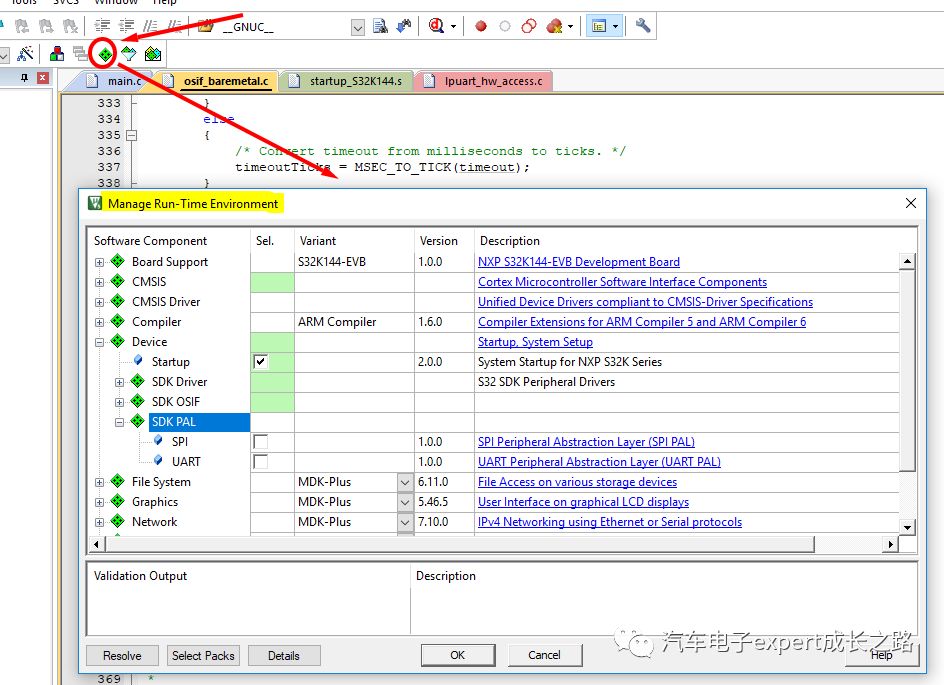Click the Select Packs button
This screenshot has height=685, width=944.
[x=203, y=656]
